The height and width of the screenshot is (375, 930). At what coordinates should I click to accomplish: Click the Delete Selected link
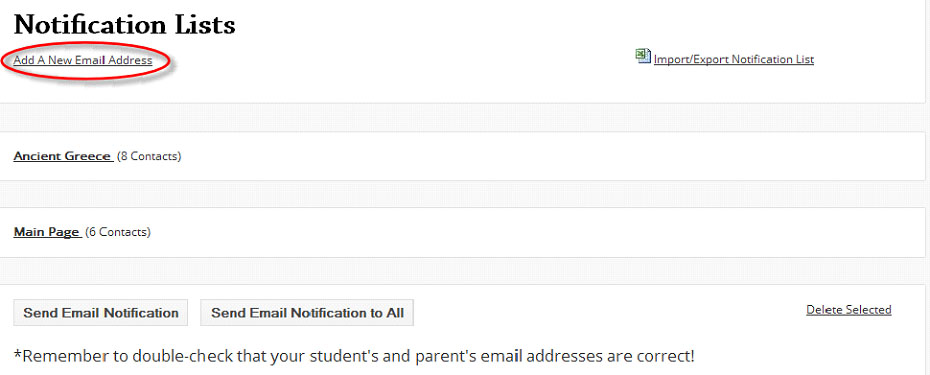pyautogui.click(x=849, y=310)
